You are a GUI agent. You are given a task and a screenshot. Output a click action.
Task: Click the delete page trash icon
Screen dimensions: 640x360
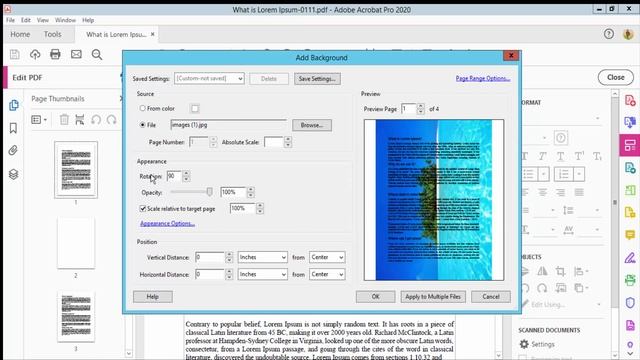point(64,120)
